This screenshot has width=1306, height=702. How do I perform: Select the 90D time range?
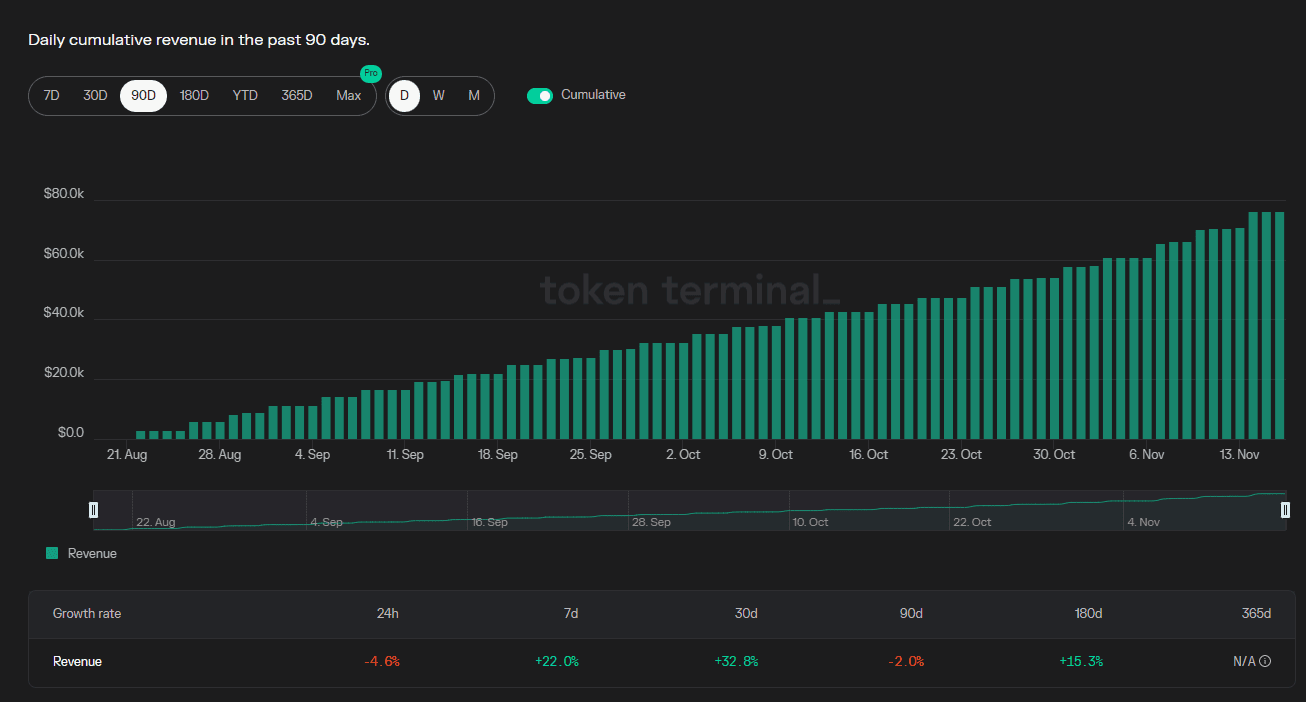(x=143, y=96)
